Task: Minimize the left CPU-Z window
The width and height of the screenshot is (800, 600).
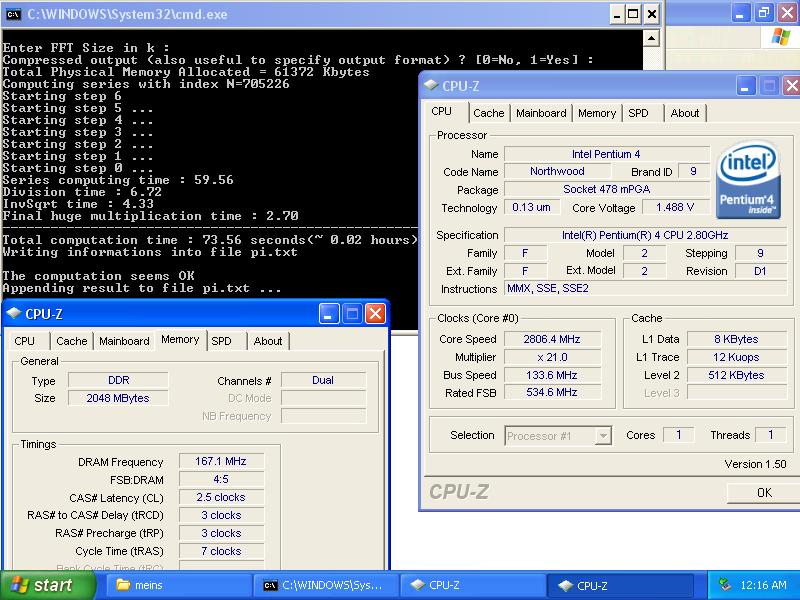Action: click(329, 314)
